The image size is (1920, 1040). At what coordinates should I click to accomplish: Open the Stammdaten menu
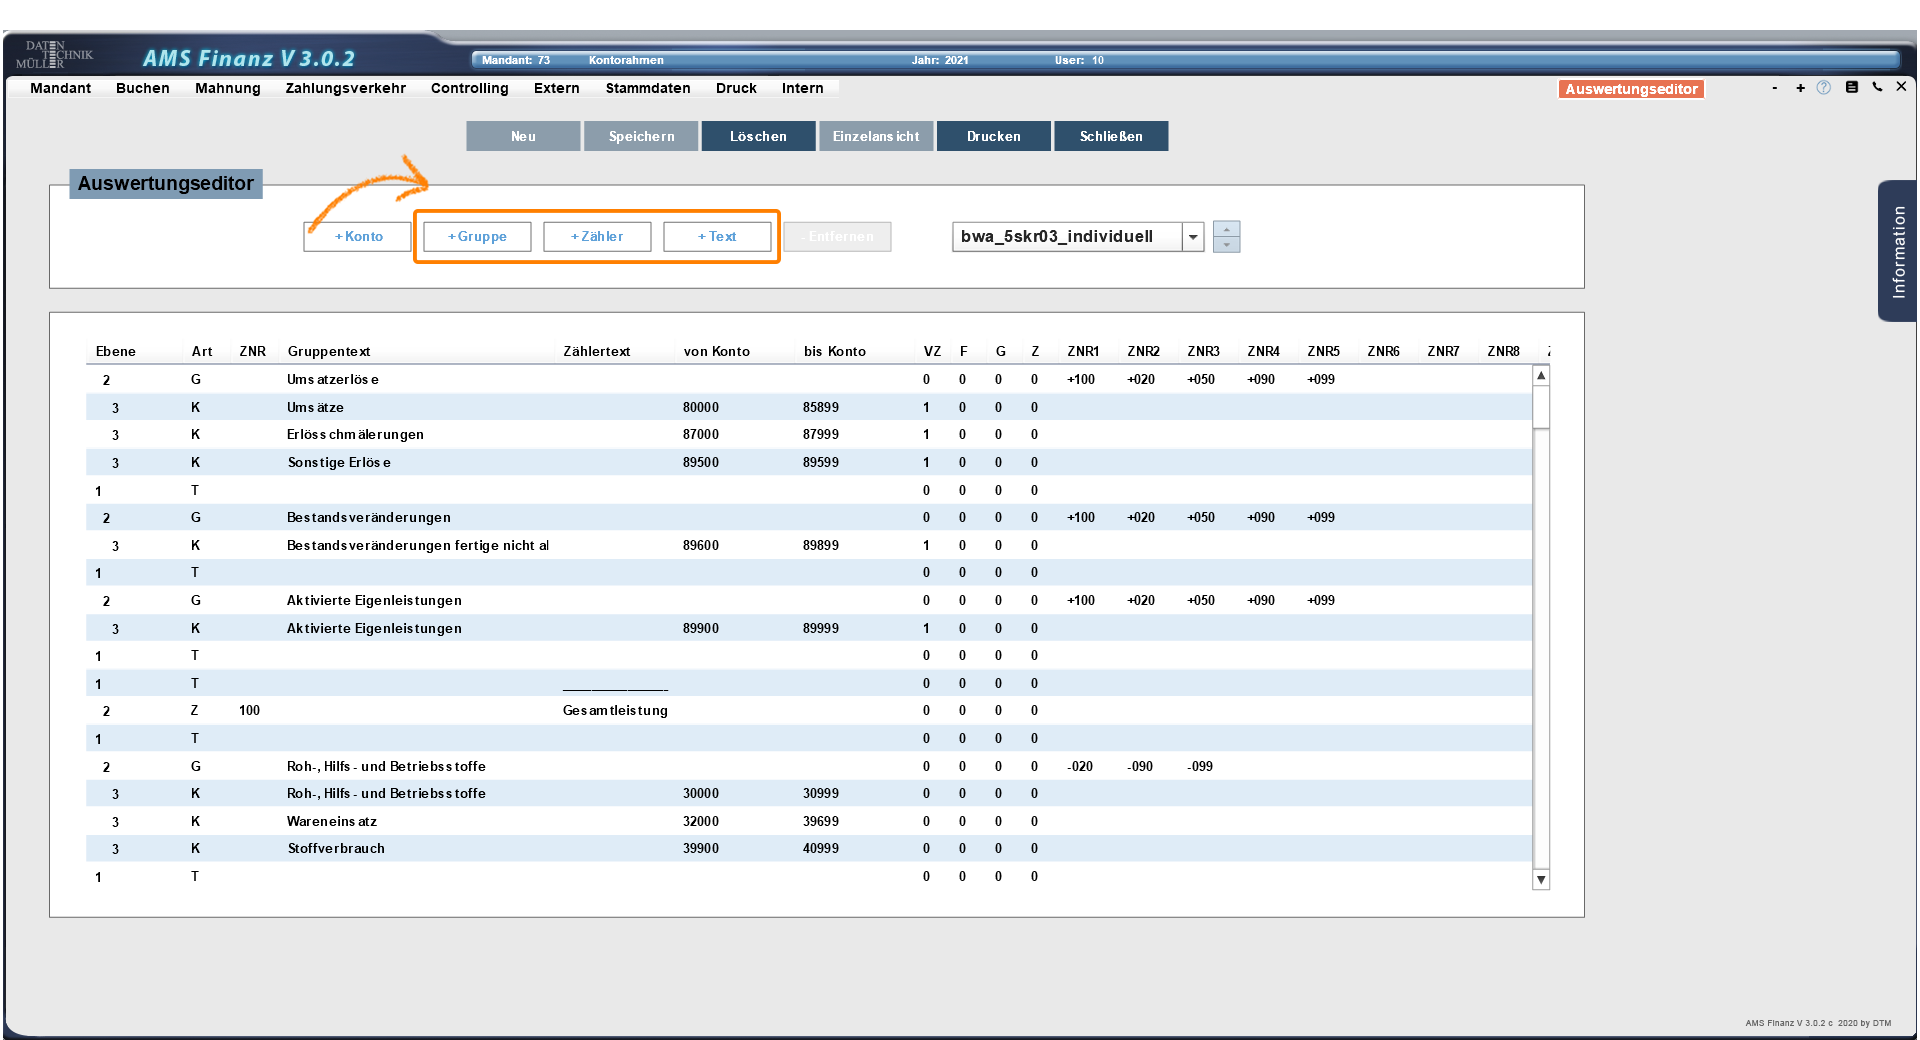tap(647, 88)
